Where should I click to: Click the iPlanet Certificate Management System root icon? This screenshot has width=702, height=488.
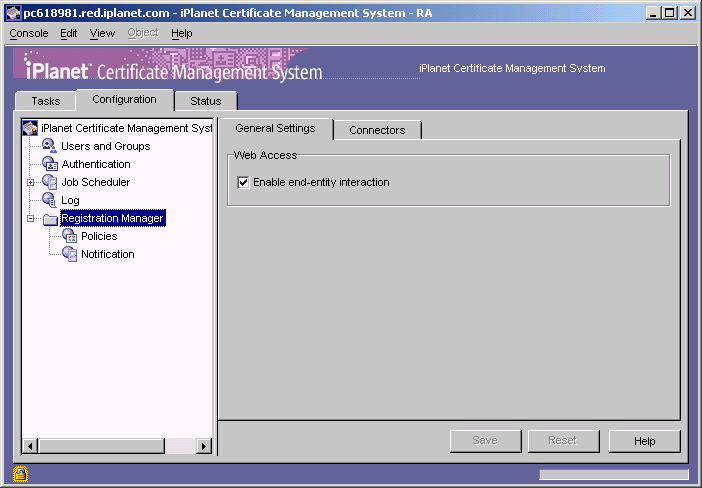(30, 128)
